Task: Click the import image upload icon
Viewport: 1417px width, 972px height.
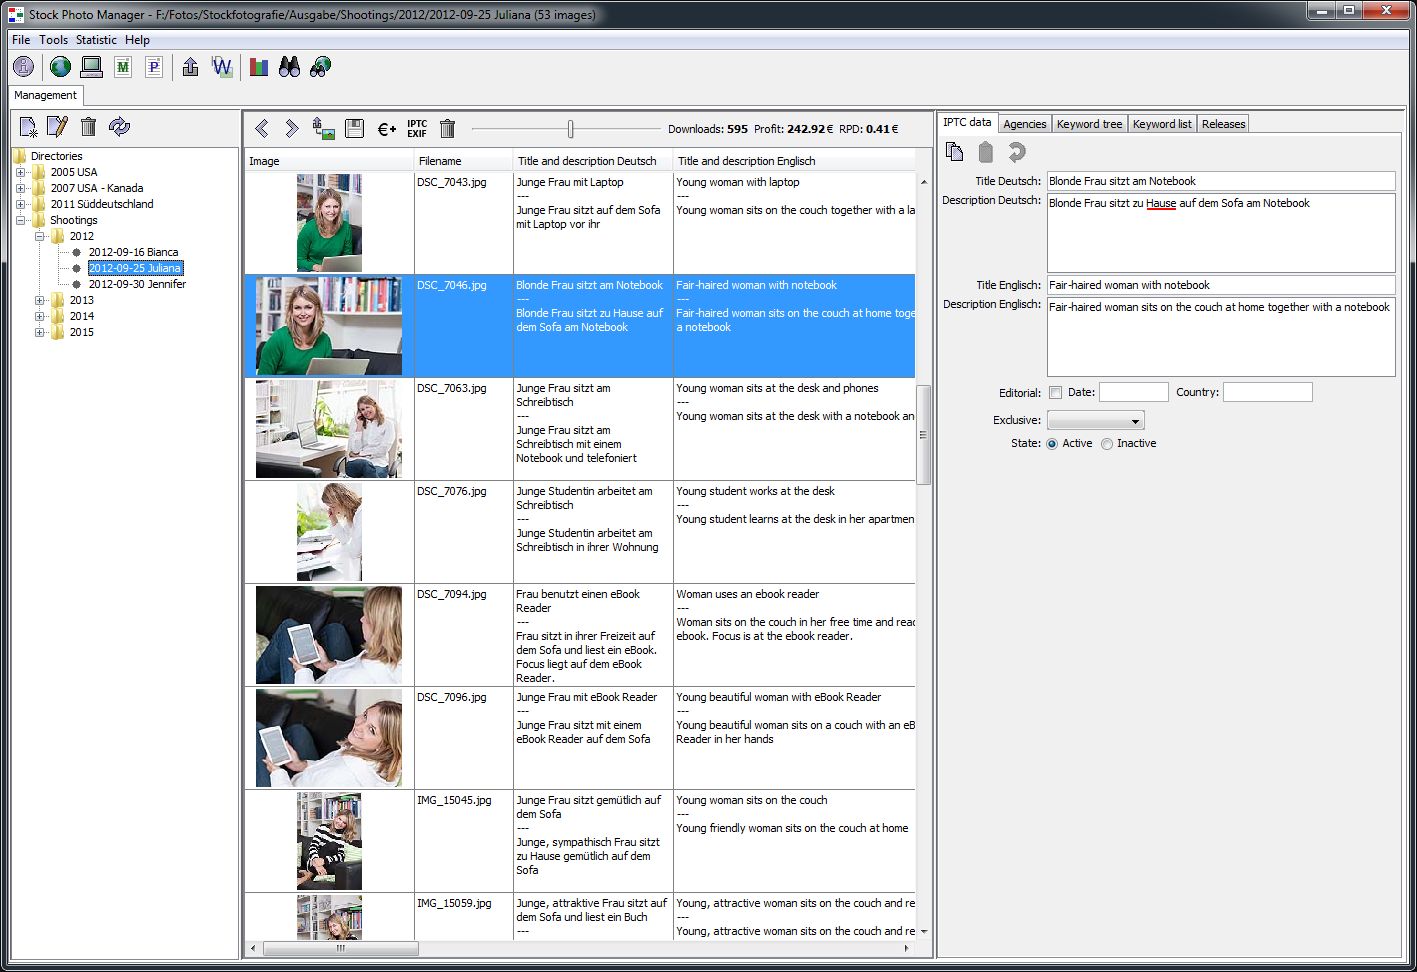Action: point(323,128)
